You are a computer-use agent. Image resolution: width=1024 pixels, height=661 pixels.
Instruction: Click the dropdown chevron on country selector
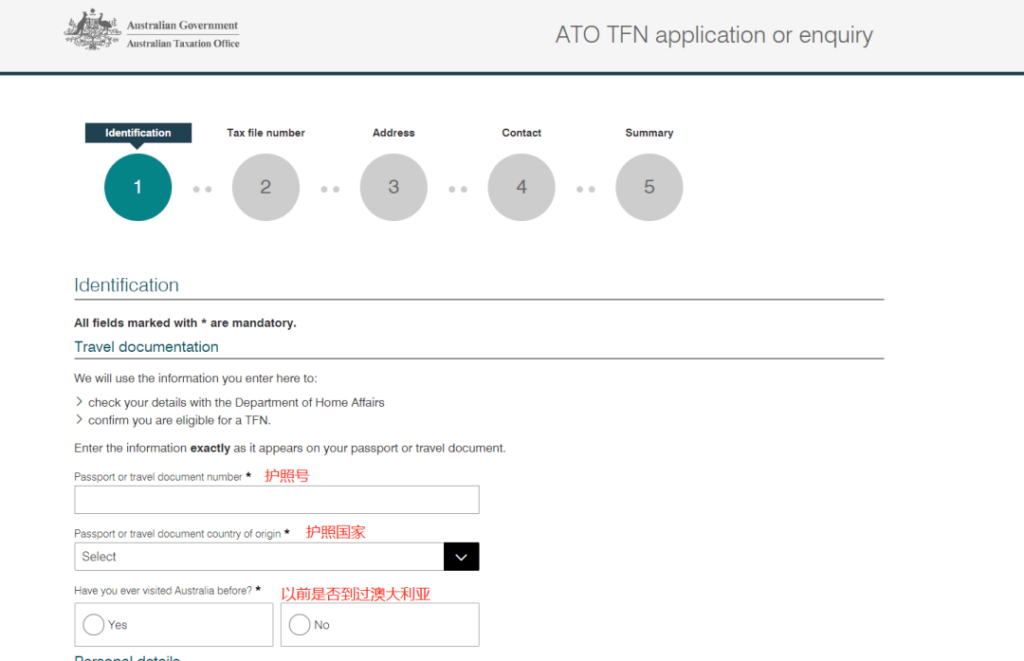tap(461, 556)
